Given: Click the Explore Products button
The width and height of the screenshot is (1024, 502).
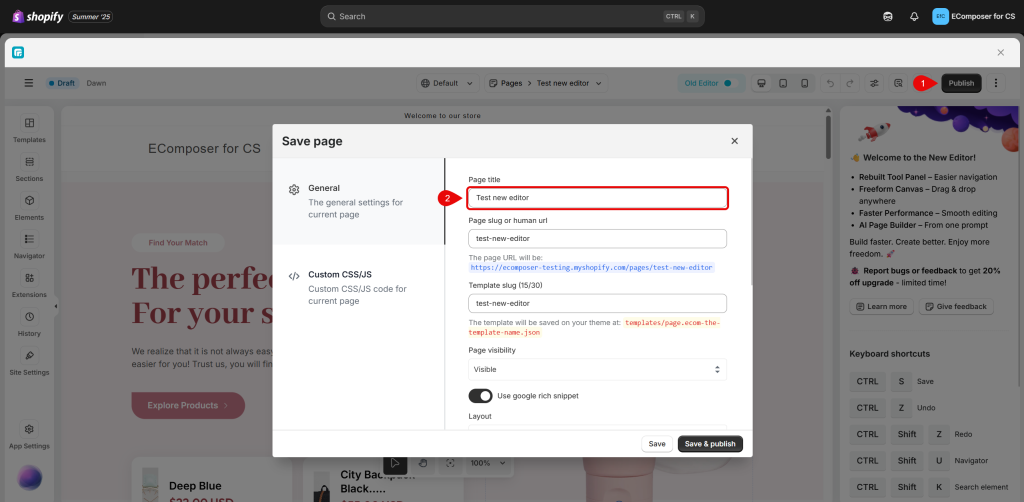Looking at the screenshot, I should (188, 405).
